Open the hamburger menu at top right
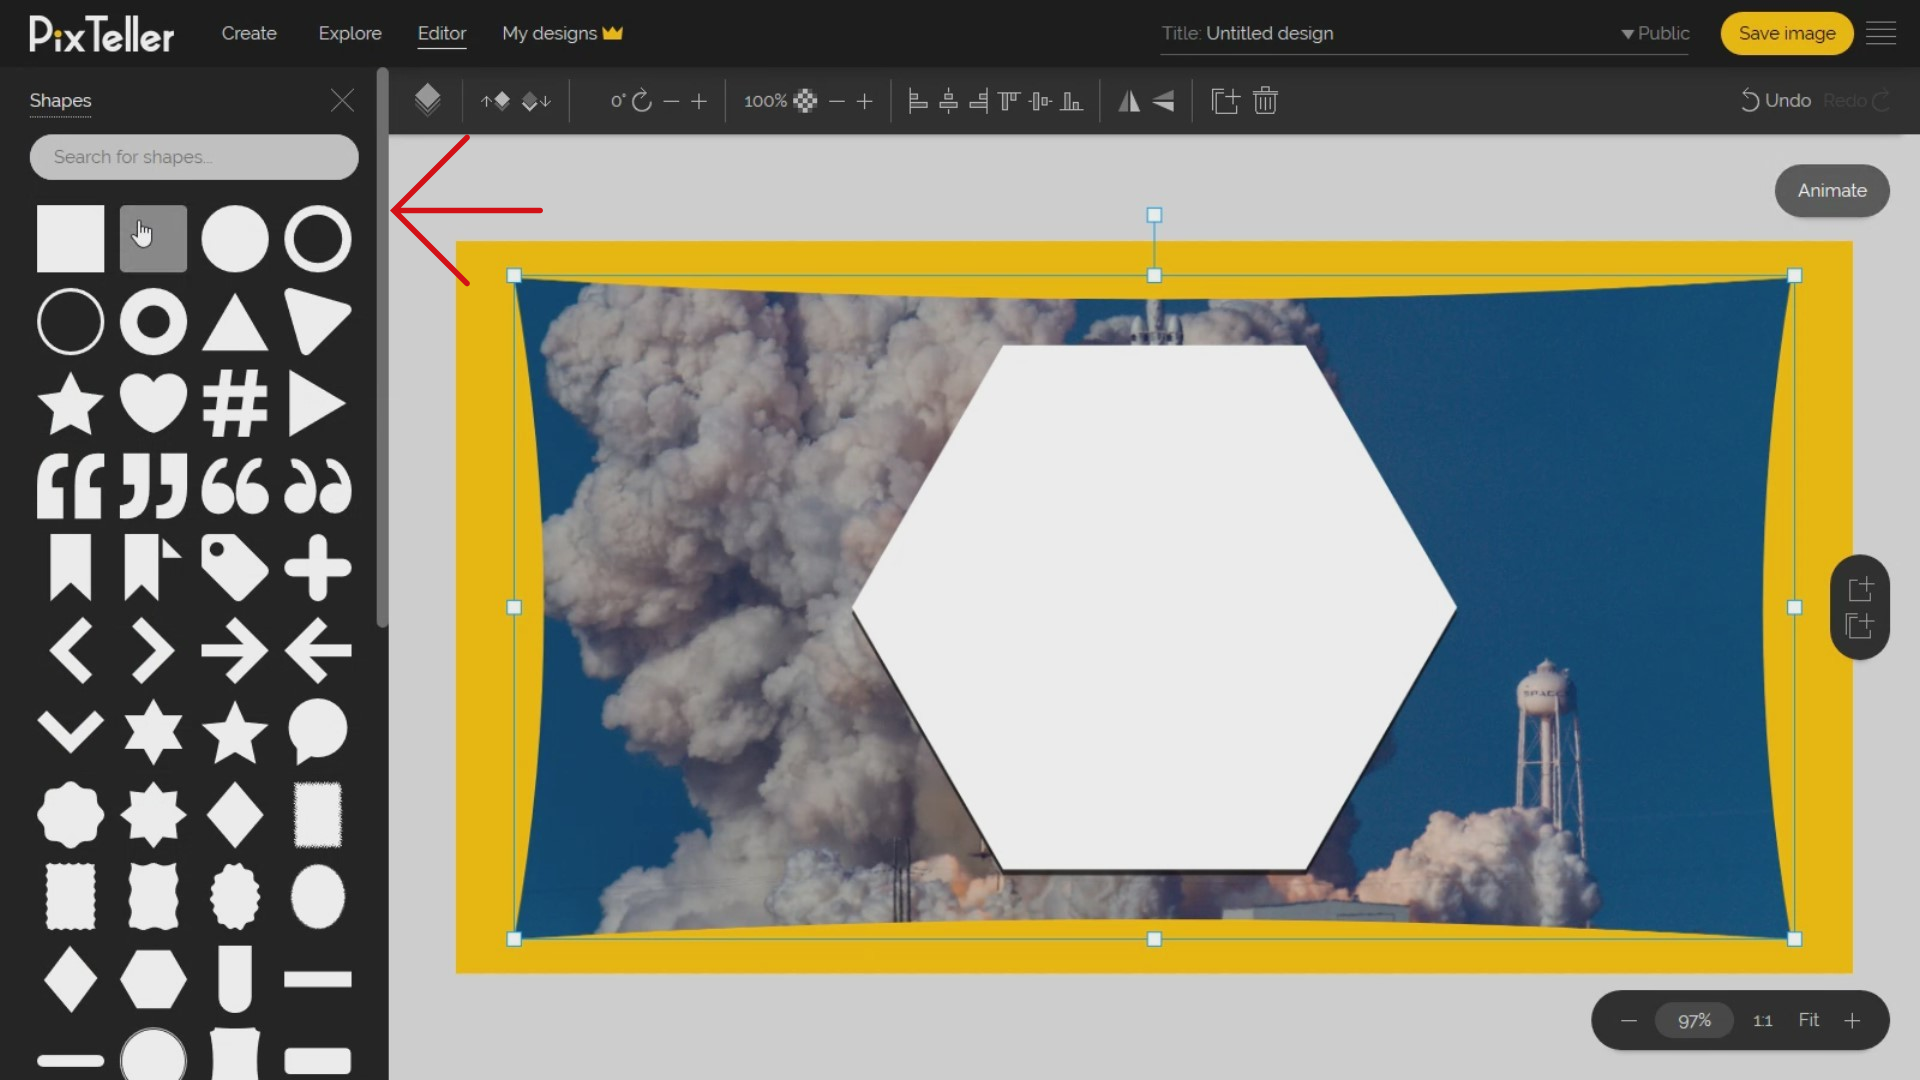1920x1080 pixels. 1881,33
